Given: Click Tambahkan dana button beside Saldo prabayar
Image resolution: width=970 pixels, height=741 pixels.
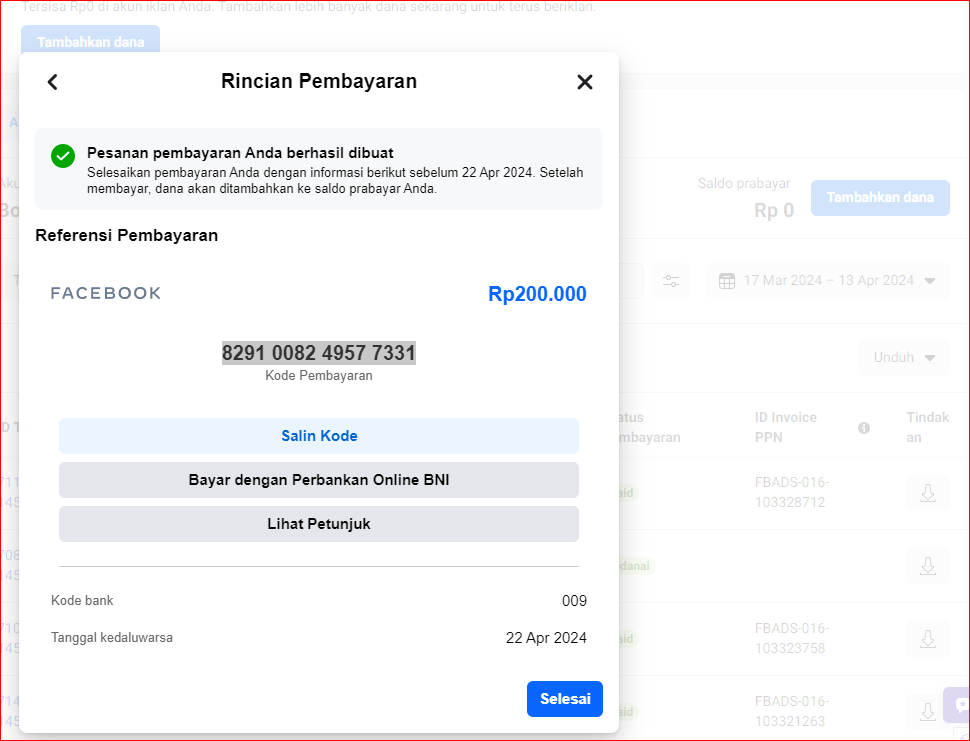Looking at the screenshot, I should pyautogui.click(x=880, y=198).
